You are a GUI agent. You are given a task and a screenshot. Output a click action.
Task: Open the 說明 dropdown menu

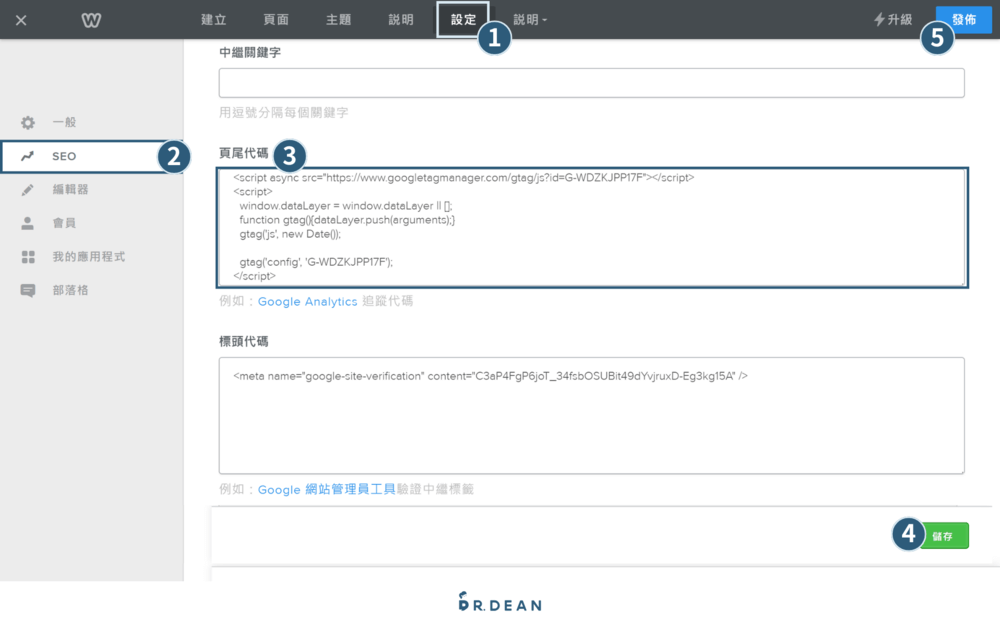527,19
